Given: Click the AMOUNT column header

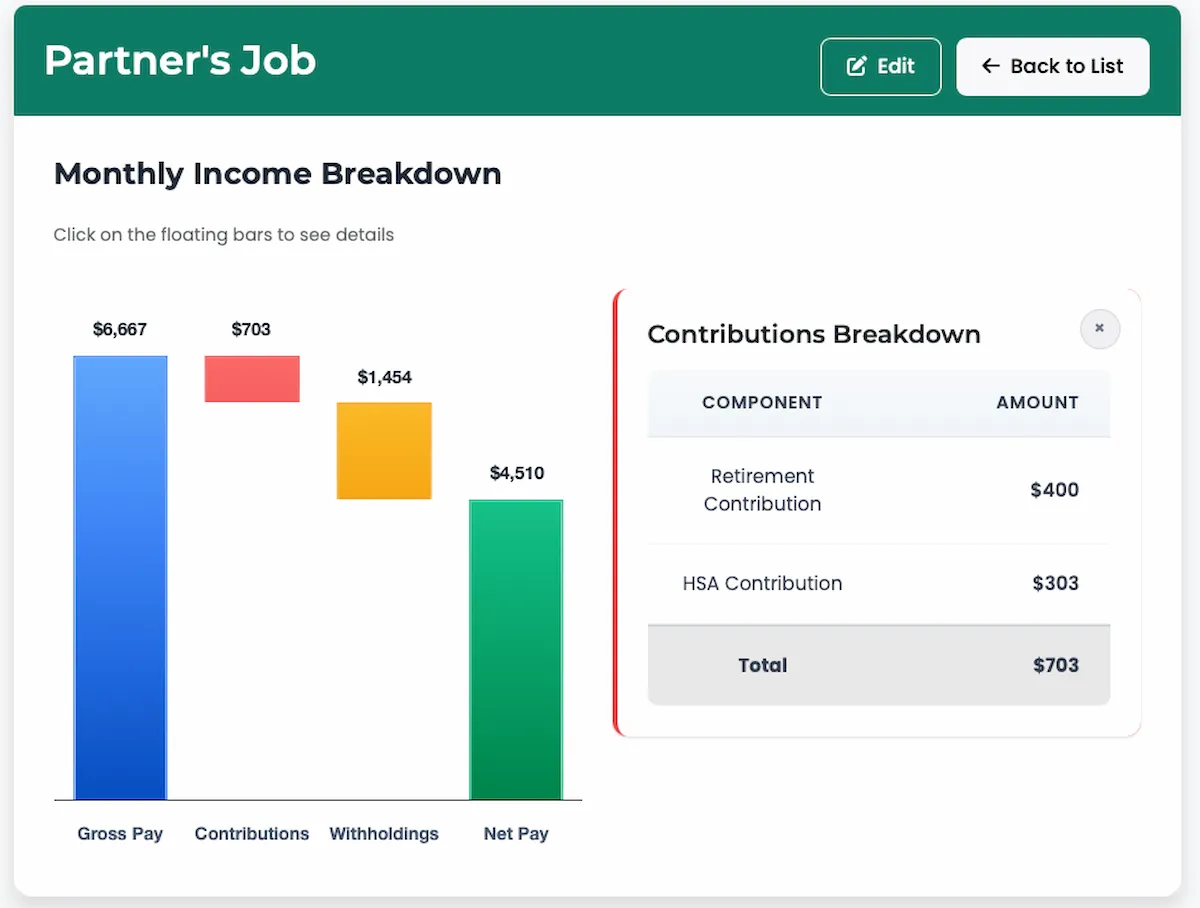Looking at the screenshot, I should click(x=1037, y=403).
